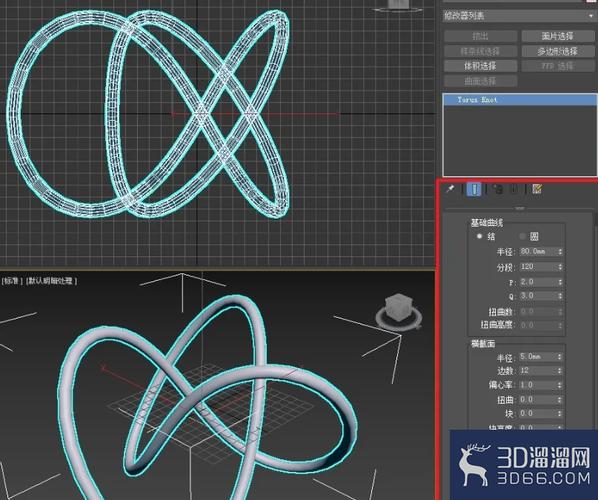598x500 pixels.
Task: Click the 块 0.0 value field
Action: coord(538,413)
